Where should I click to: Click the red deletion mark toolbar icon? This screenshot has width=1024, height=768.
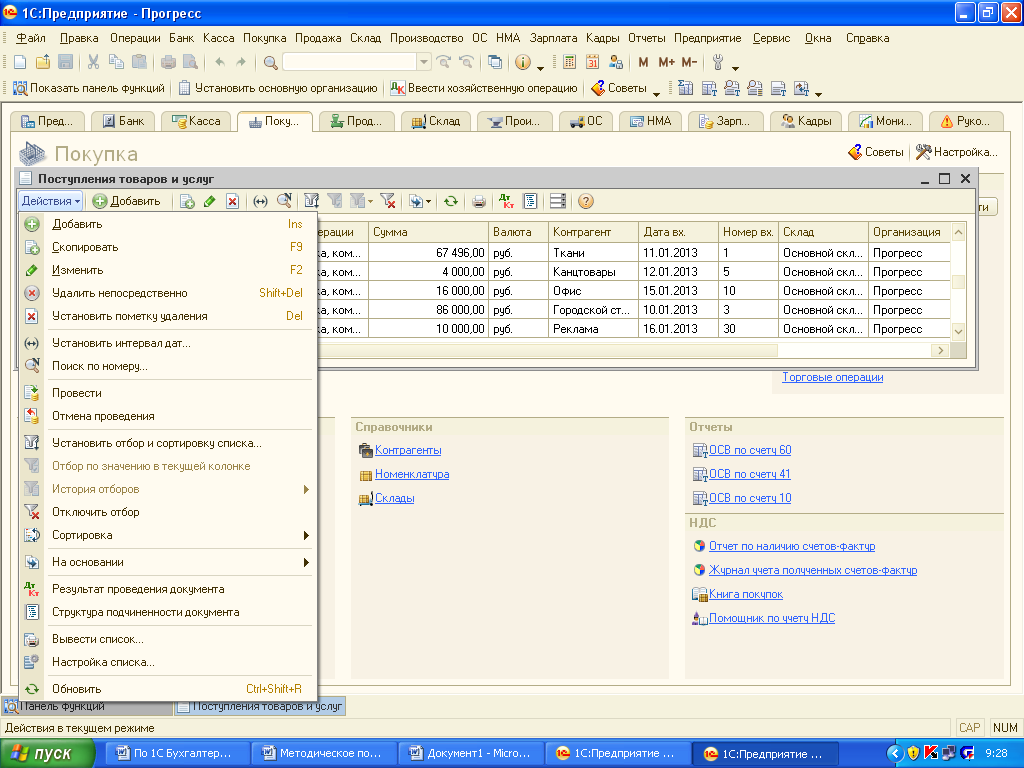click(x=232, y=201)
